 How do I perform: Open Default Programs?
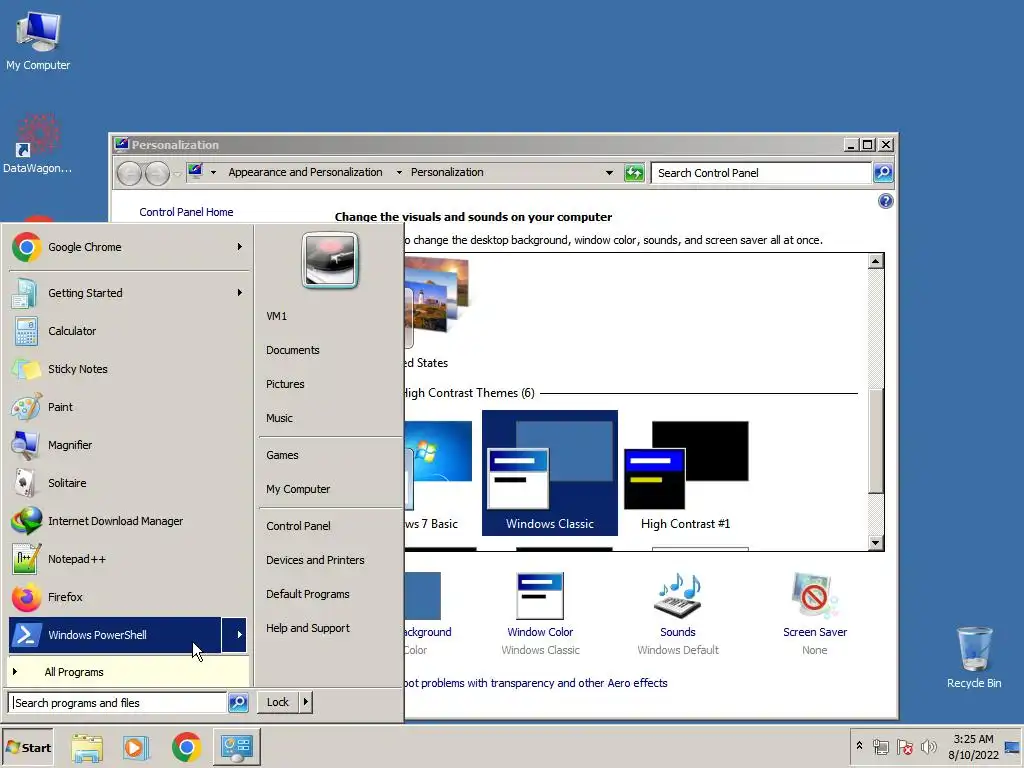click(x=308, y=594)
